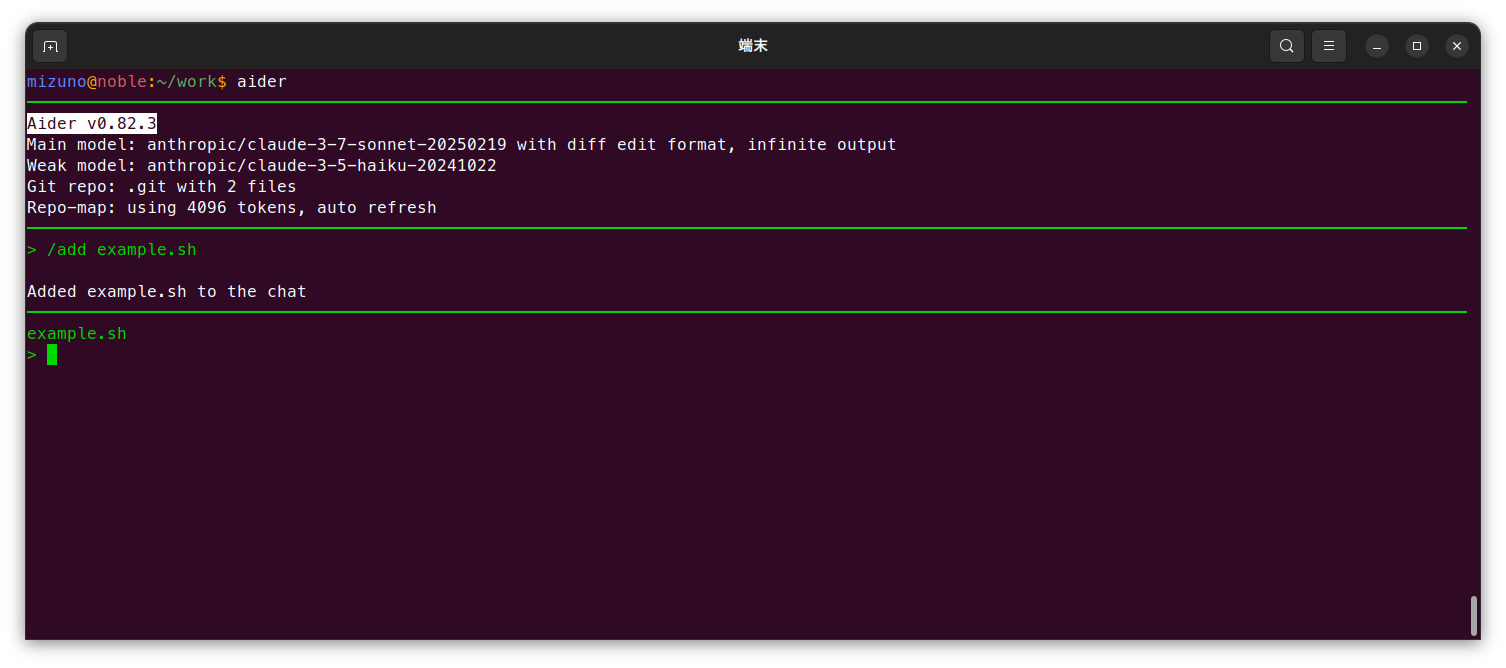This screenshot has height=668, width=1506.
Task: Maximize the terminal window
Action: 1417,46
